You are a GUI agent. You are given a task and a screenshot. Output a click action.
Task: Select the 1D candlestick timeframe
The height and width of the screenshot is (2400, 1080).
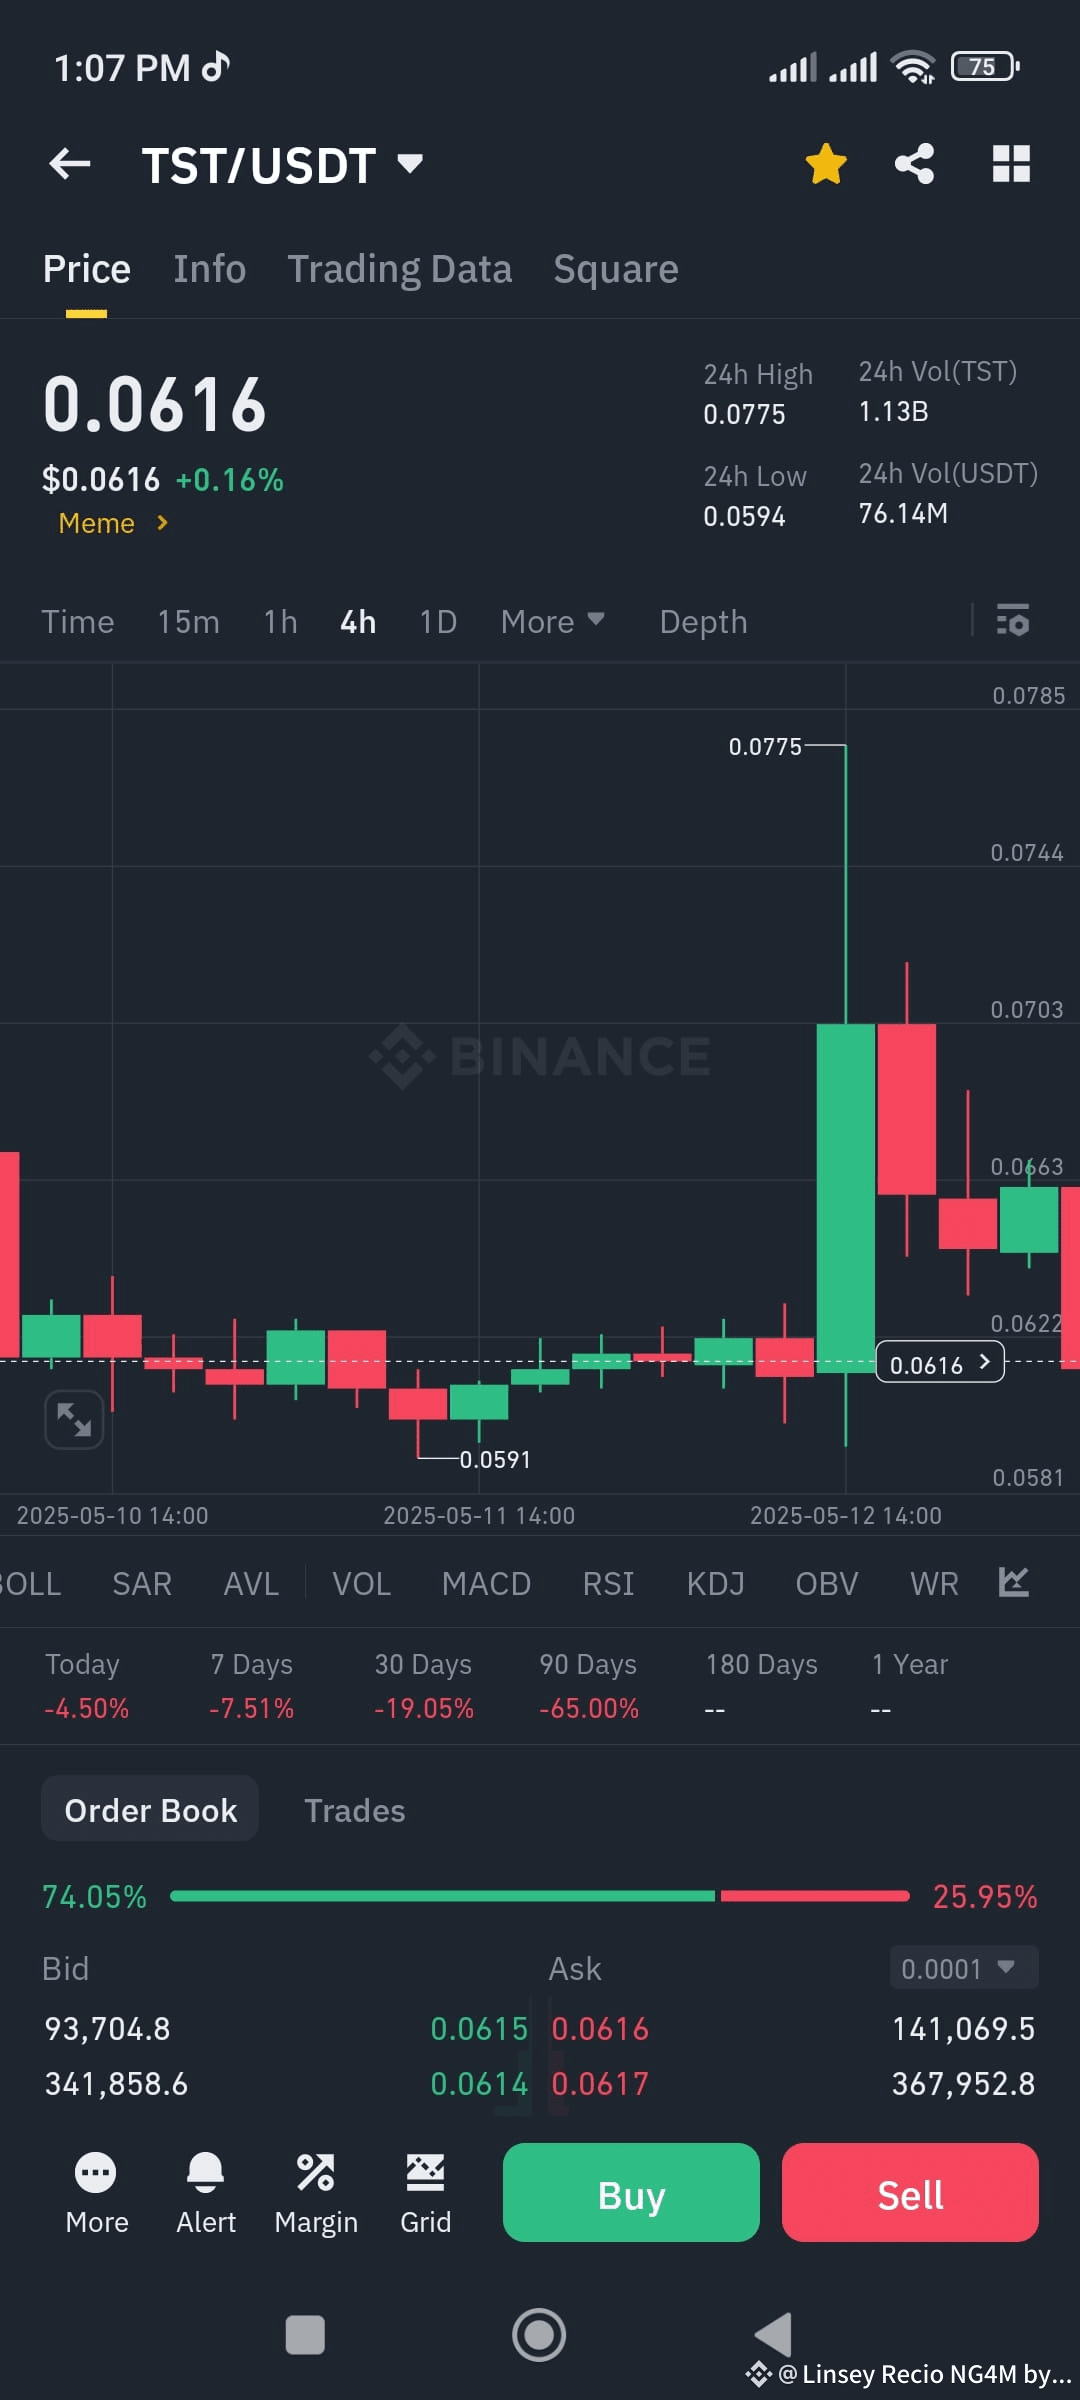437,621
